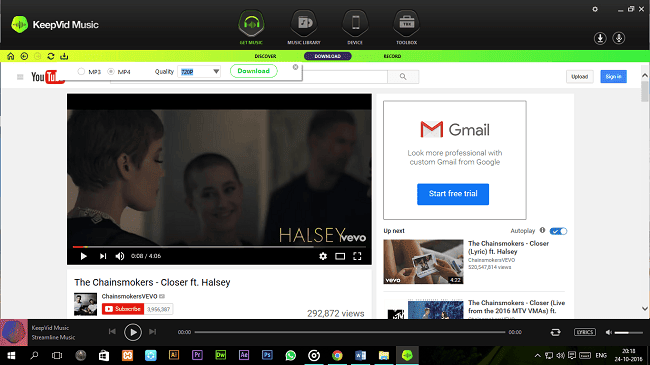Click the Autoplay info icon
This screenshot has height=365, width=650.
click(x=542, y=230)
